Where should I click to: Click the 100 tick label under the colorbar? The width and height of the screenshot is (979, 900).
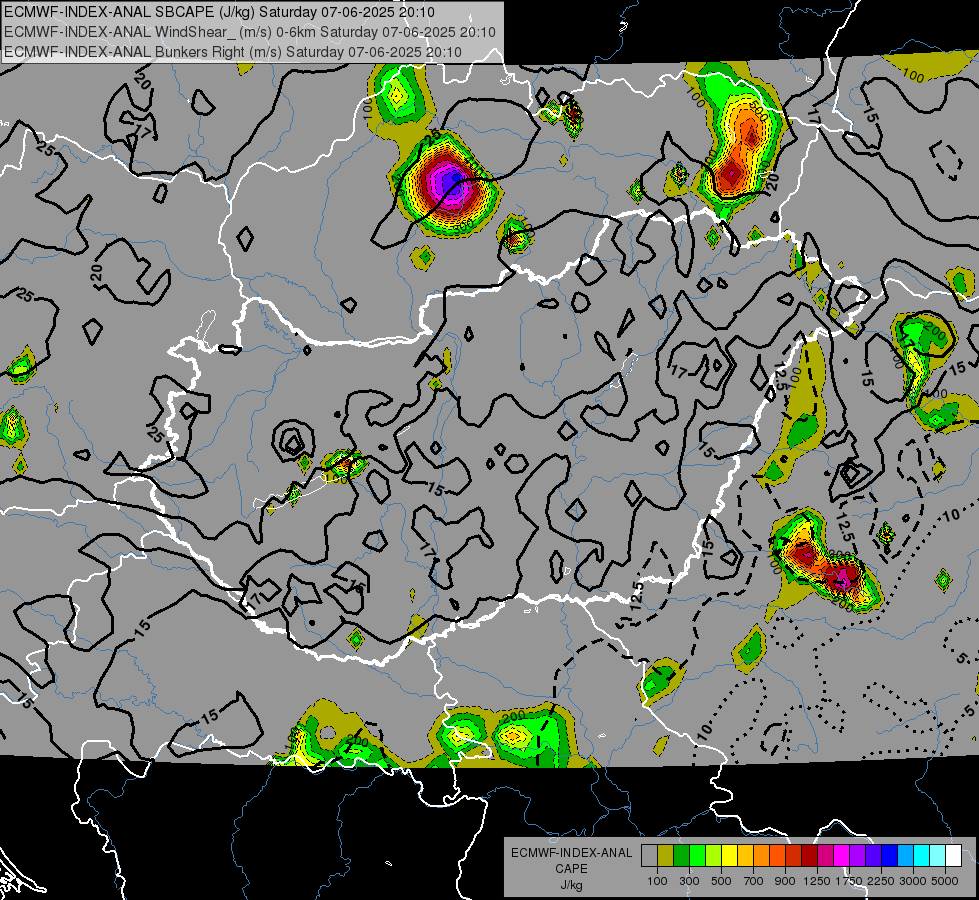657,881
